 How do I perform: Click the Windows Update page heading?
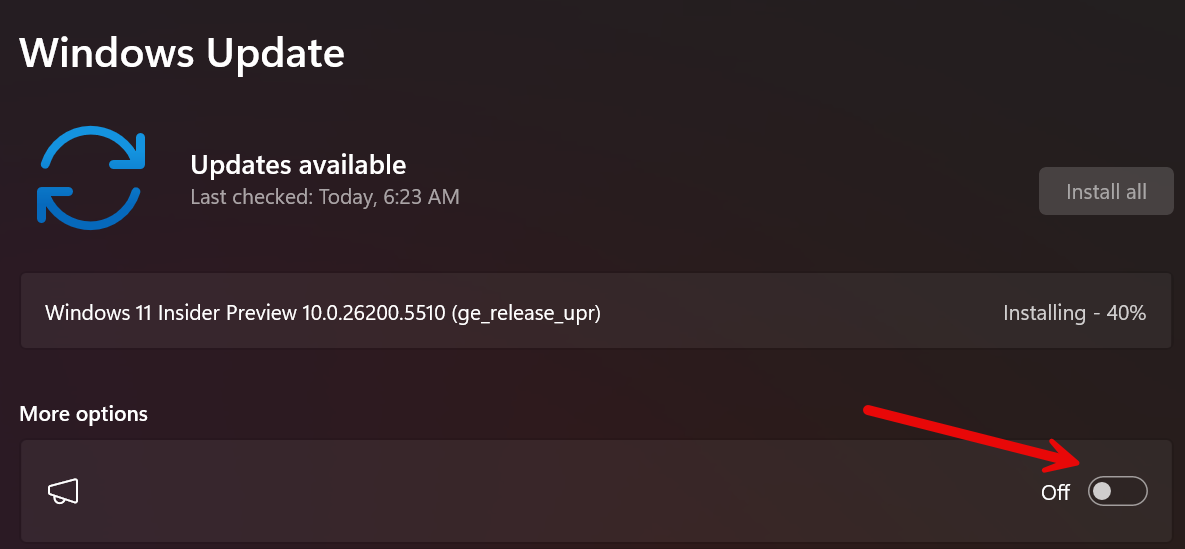click(x=182, y=53)
